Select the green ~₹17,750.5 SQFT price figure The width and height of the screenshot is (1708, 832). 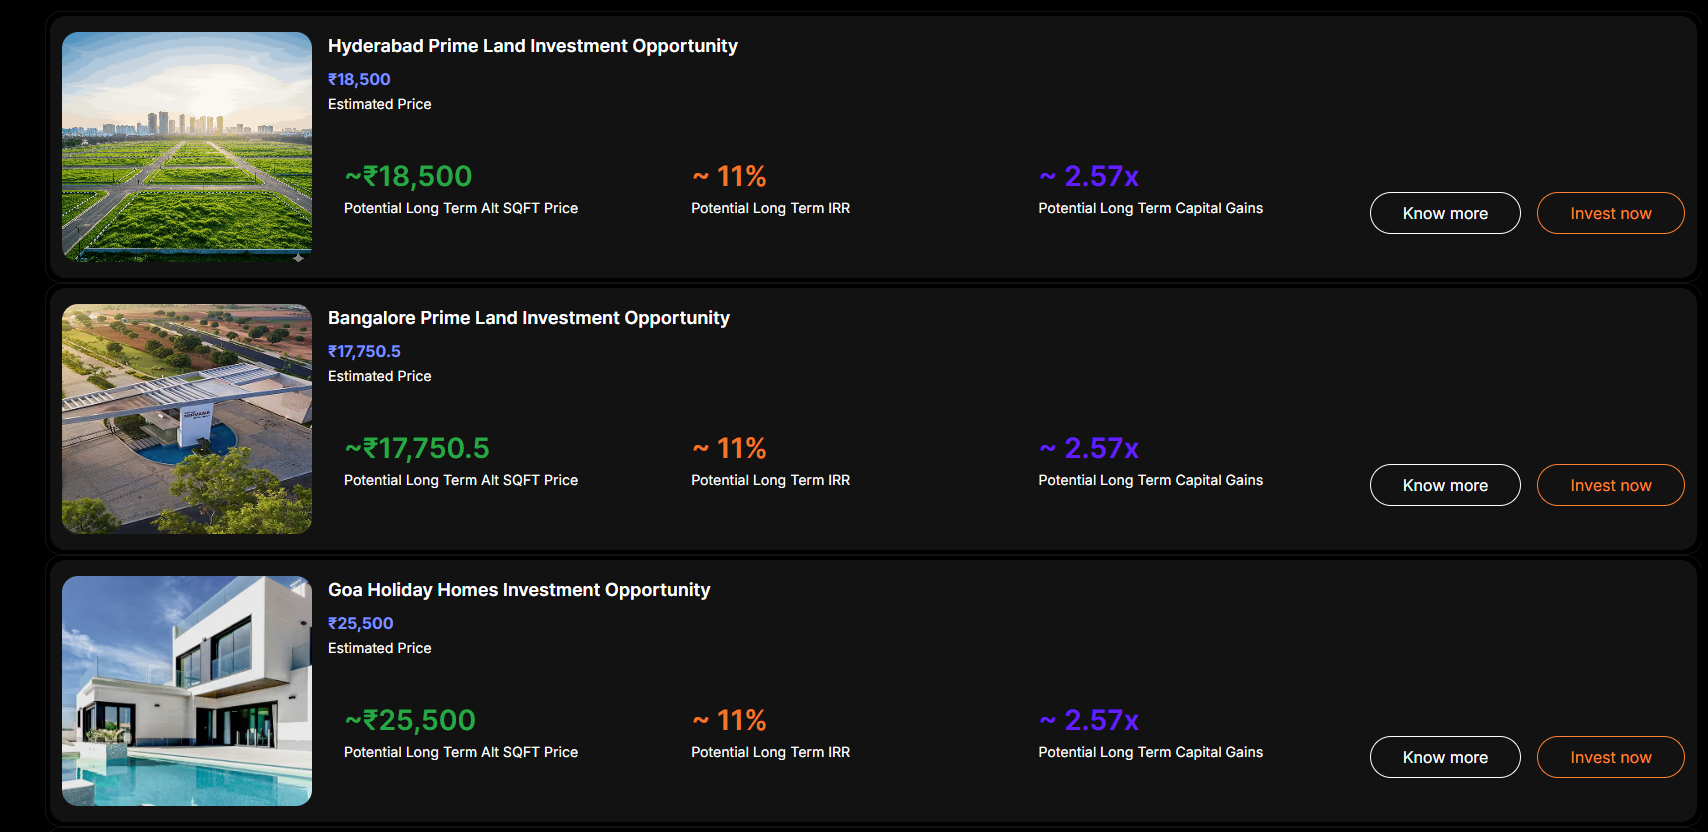click(417, 449)
